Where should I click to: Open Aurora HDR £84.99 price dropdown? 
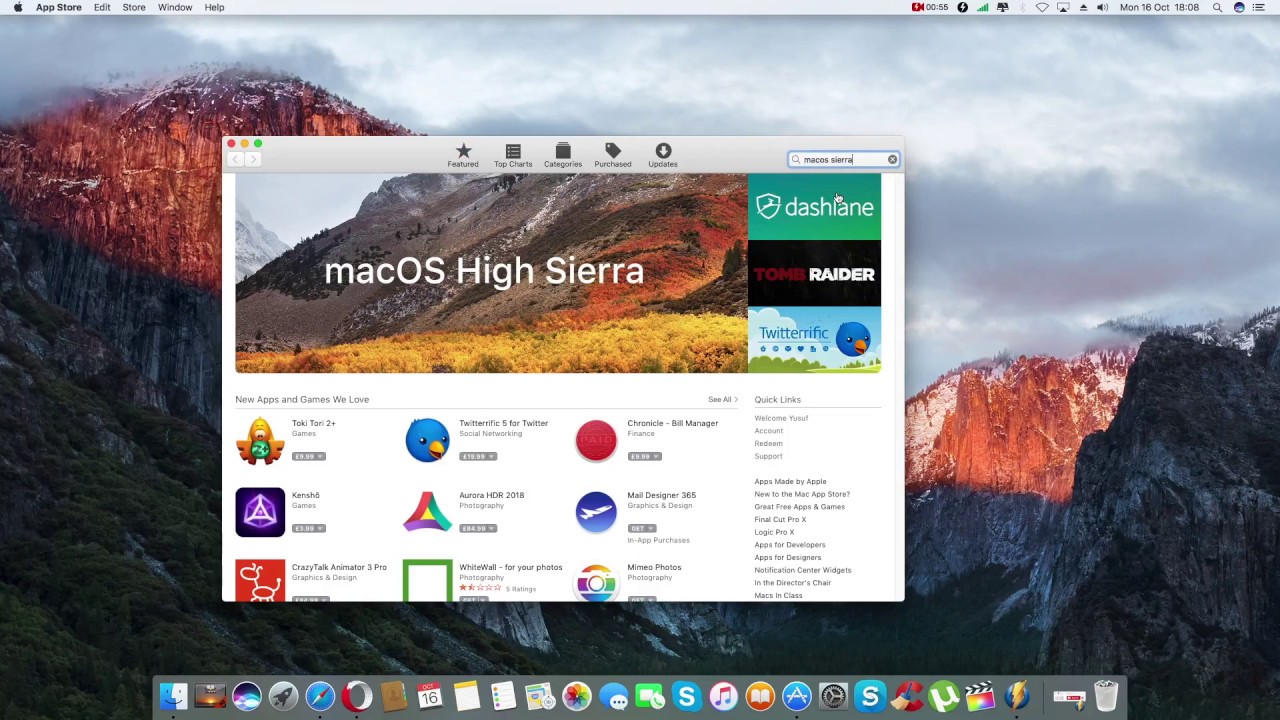478,528
